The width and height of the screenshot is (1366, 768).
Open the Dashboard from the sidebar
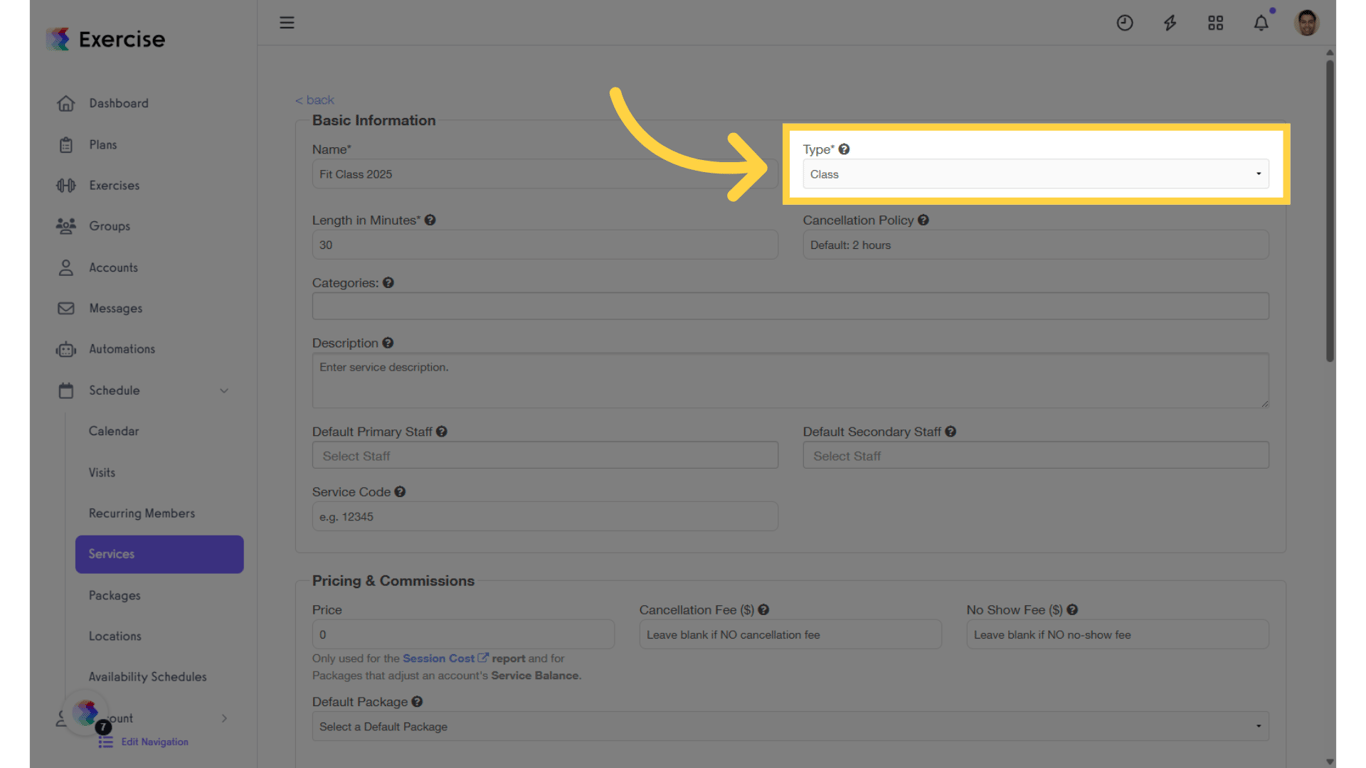119,103
